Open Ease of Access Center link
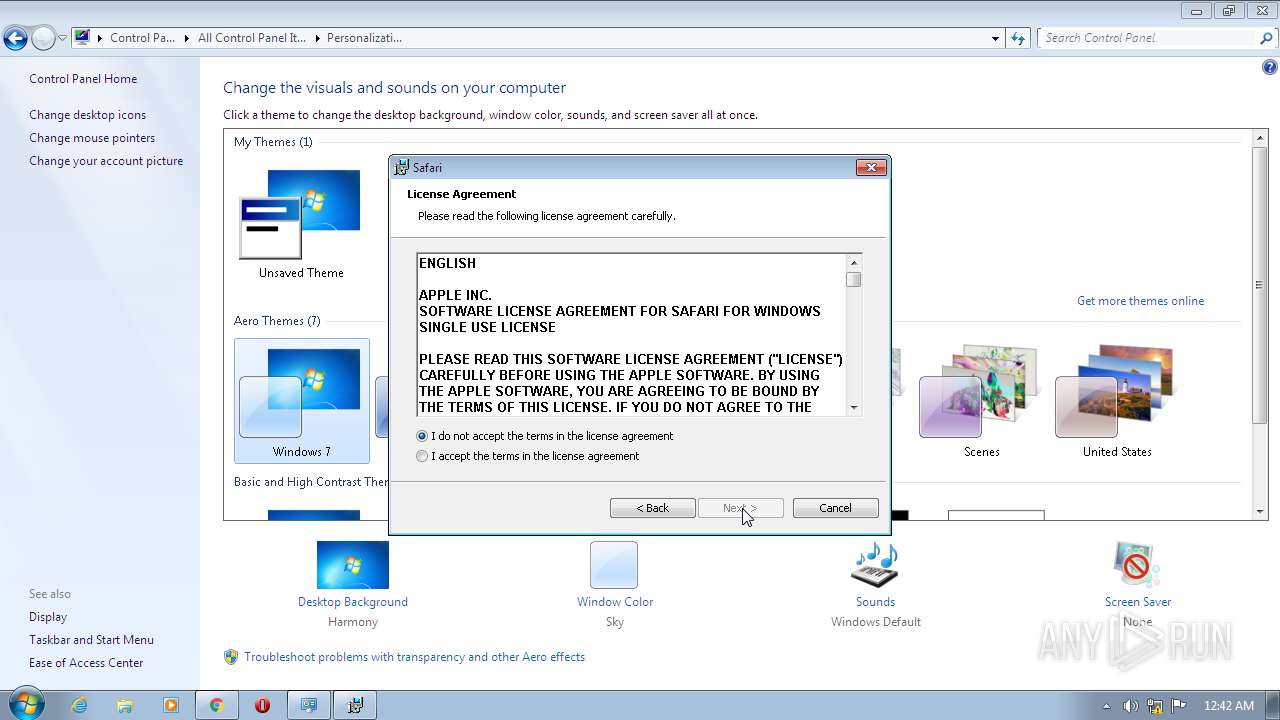The image size is (1280, 720). pos(86,663)
